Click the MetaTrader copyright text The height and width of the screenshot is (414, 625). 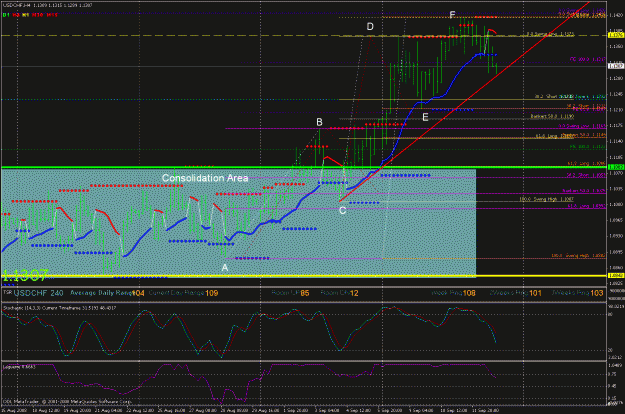coord(67,401)
